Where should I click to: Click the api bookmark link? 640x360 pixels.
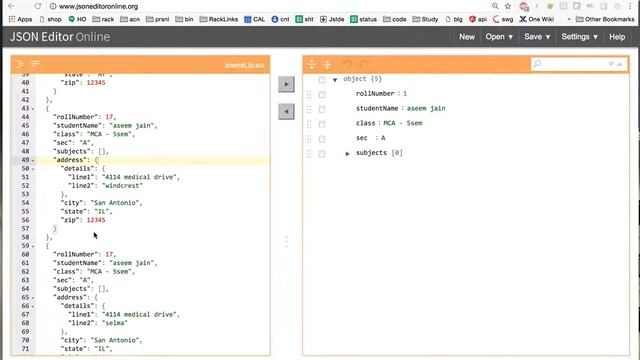click(x=478, y=19)
